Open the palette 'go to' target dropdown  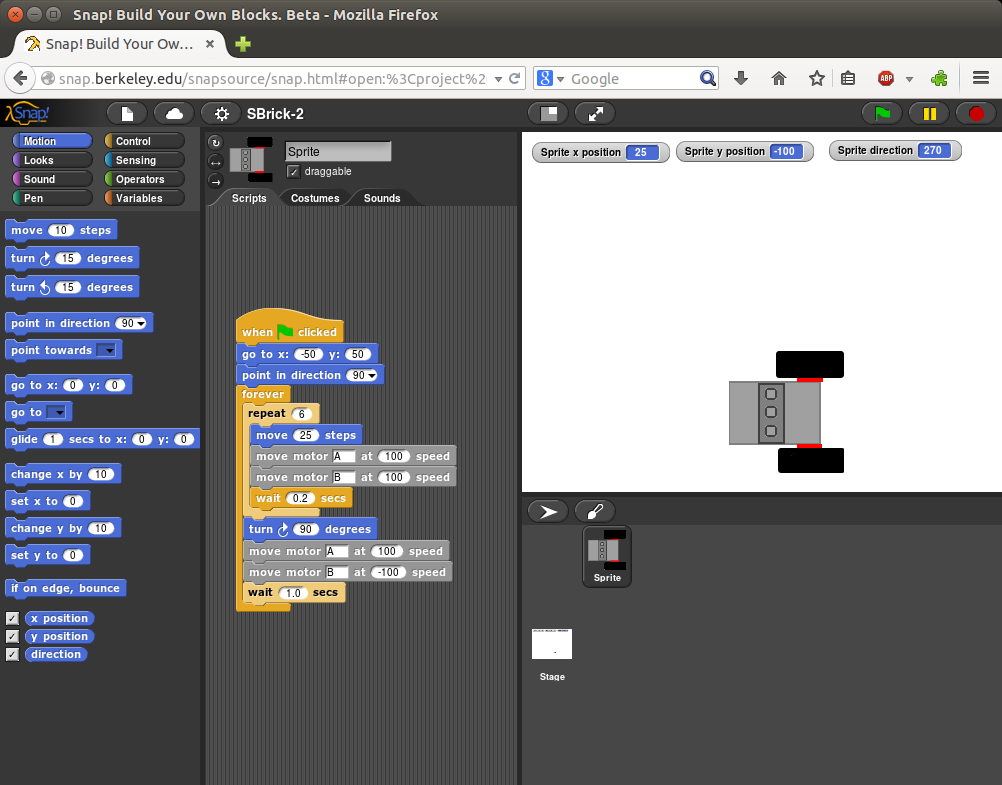point(57,412)
